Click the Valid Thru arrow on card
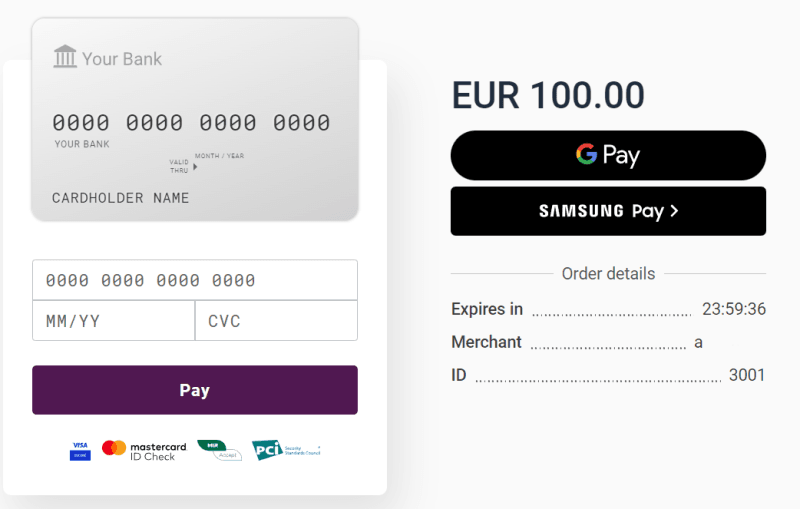The image size is (800, 509). coord(195,166)
